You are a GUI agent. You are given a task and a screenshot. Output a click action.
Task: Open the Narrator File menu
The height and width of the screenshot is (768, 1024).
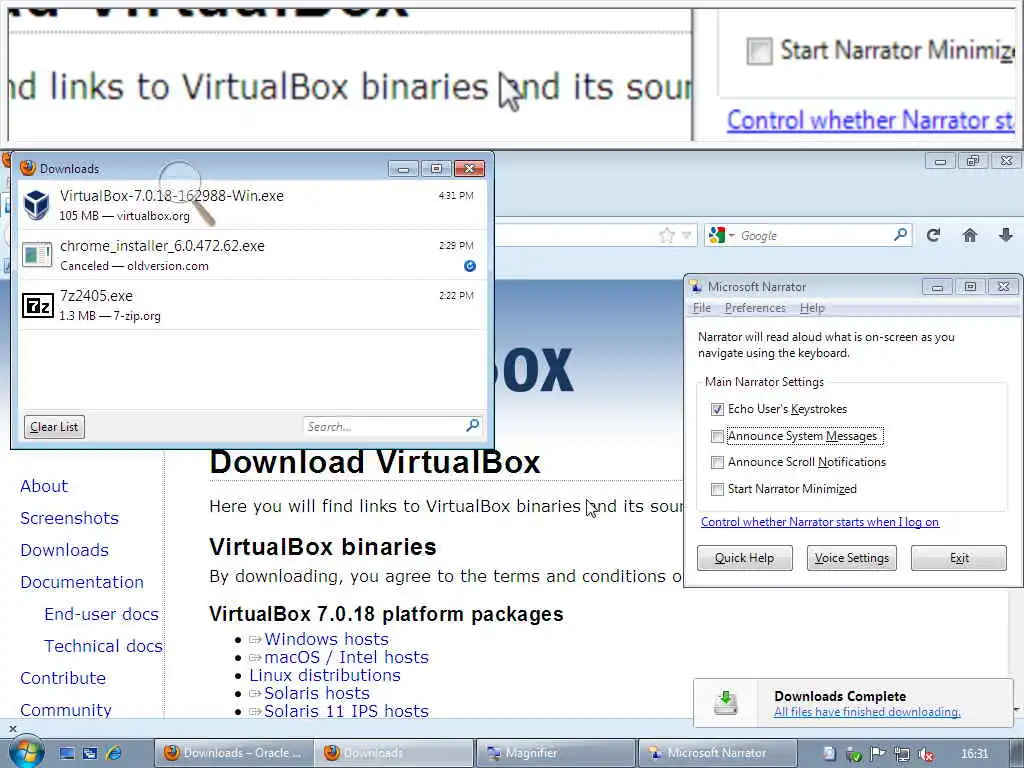(x=702, y=308)
